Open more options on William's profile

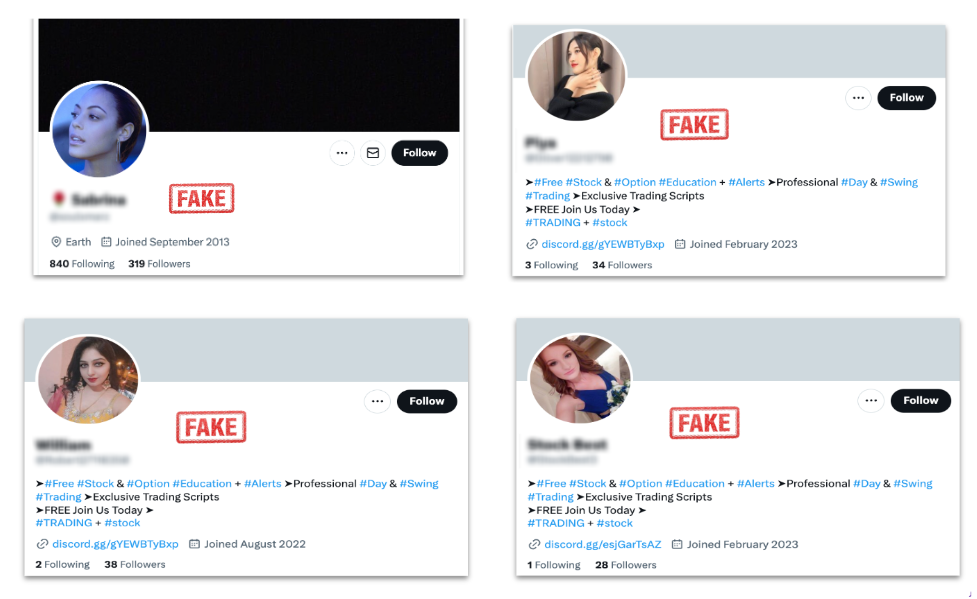click(377, 400)
